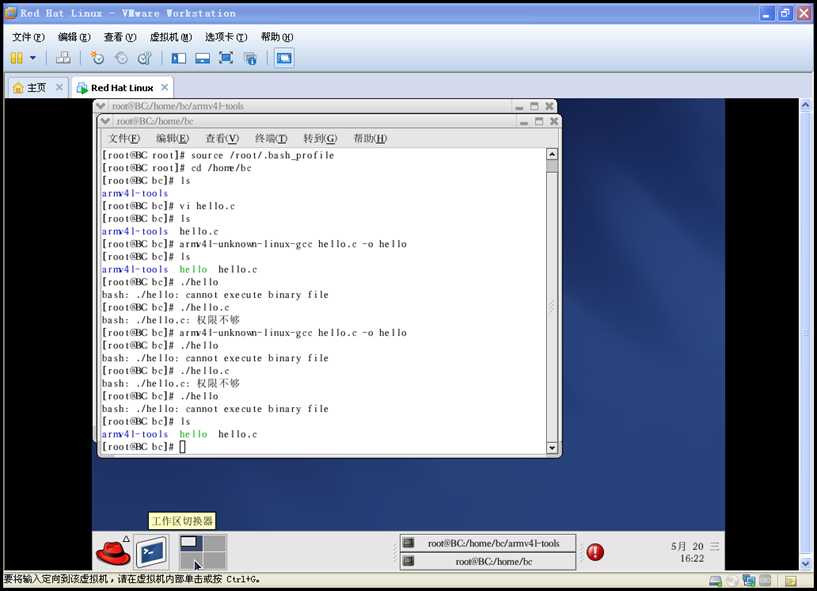Switch to the 主页 tab

pos(36,88)
